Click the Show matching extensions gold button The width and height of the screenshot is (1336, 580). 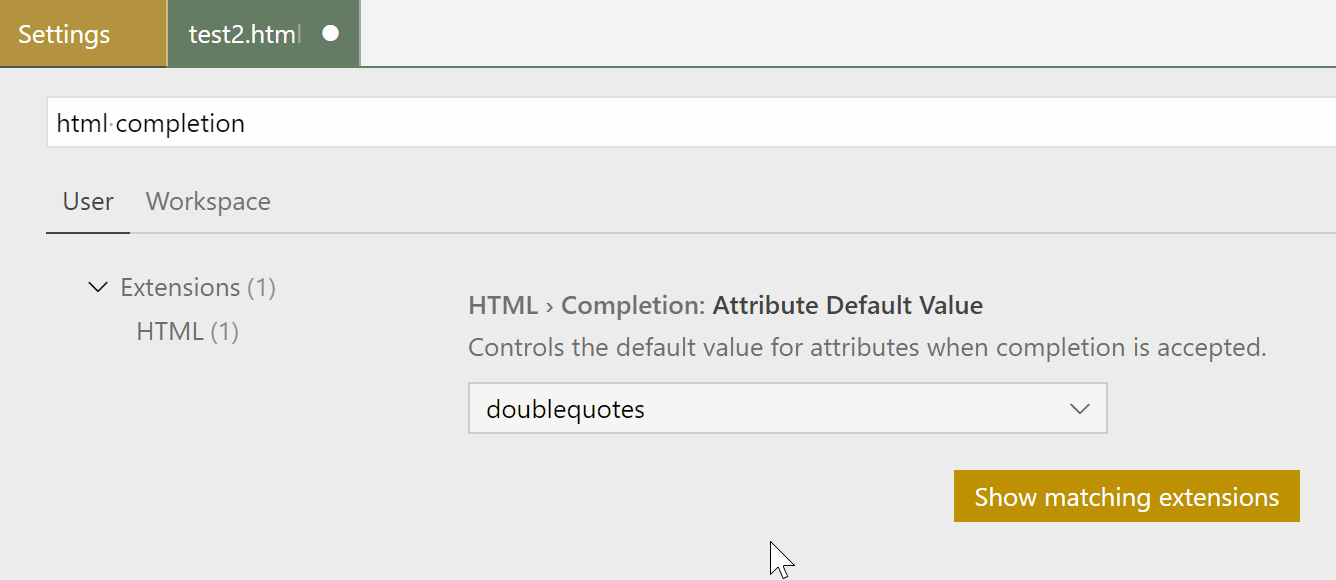click(x=1126, y=496)
